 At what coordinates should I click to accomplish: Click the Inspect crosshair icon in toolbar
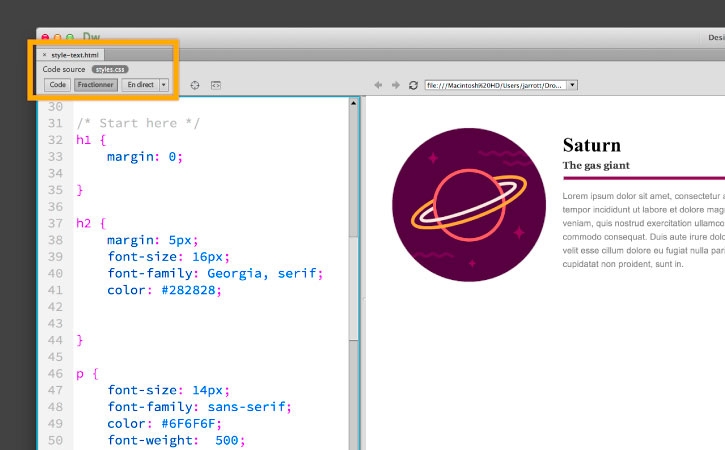coord(195,85)
